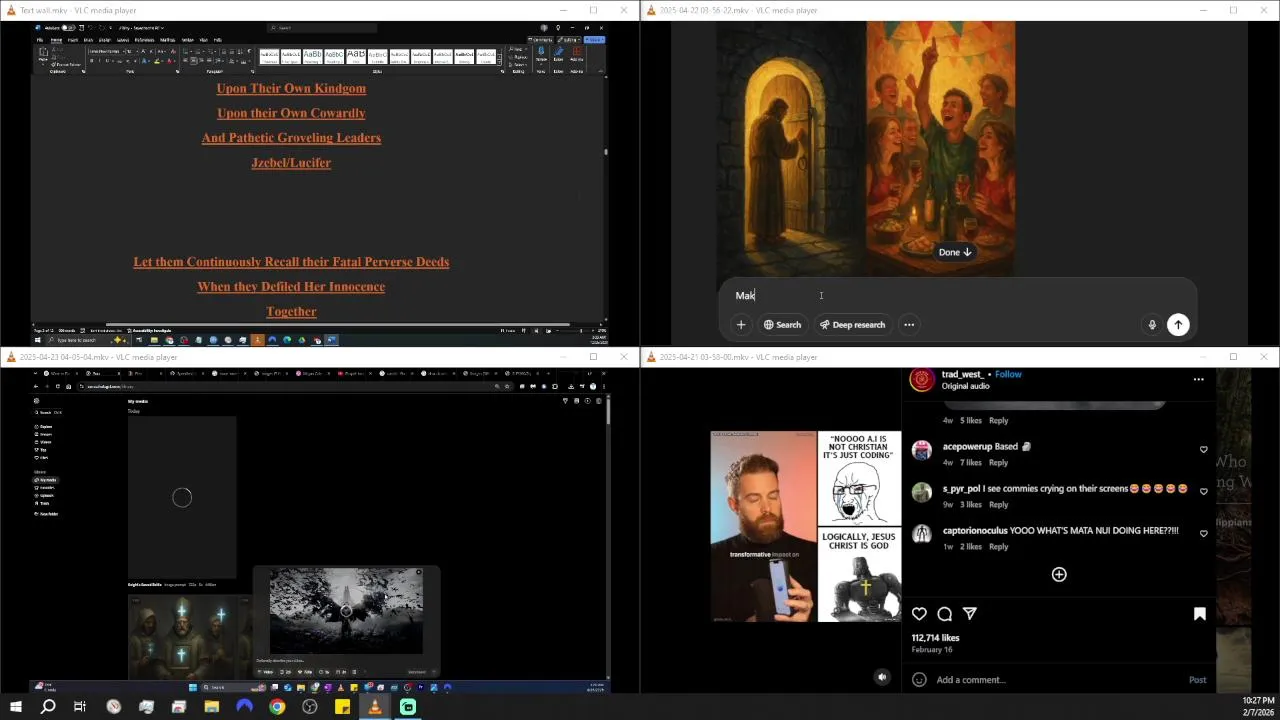This screenshot has height=720, width=1280.
Task: Open the emoji picker beside Add a comment
Action: point(919,680)
